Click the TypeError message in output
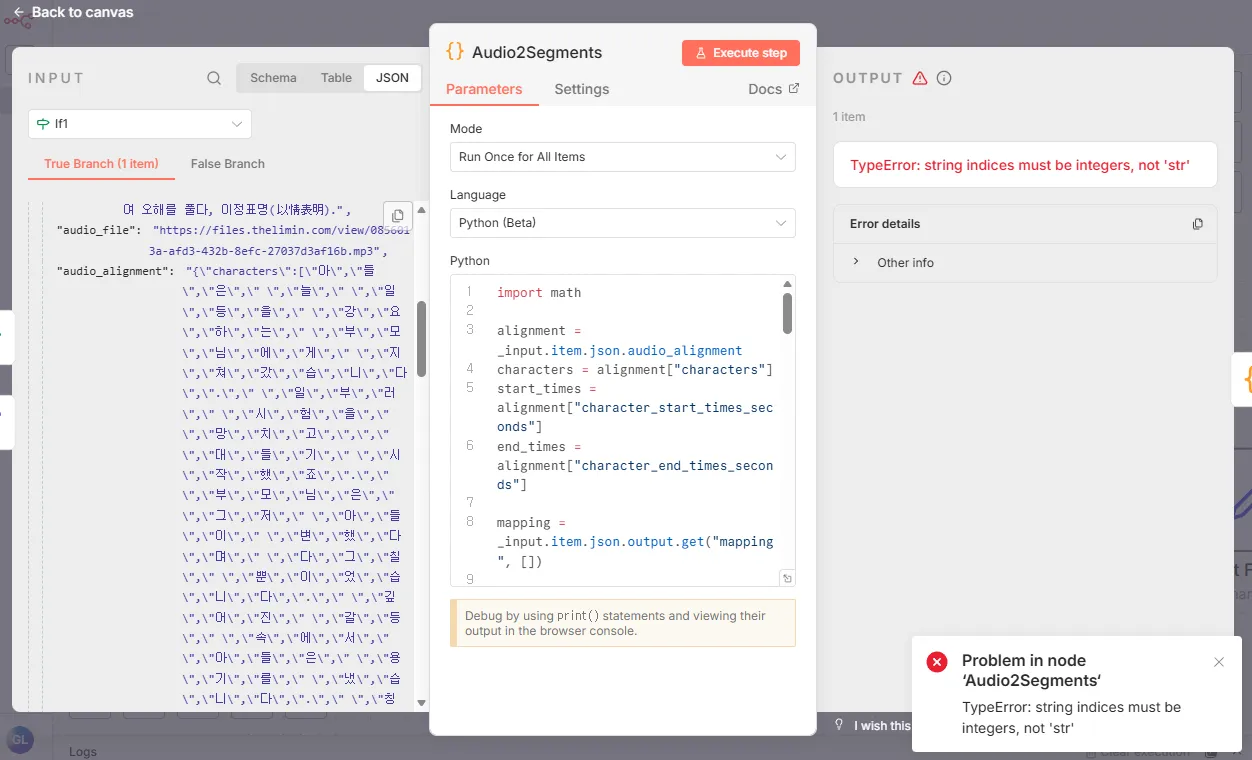This screenshot has height=760, width=1252. [1020, 165]
